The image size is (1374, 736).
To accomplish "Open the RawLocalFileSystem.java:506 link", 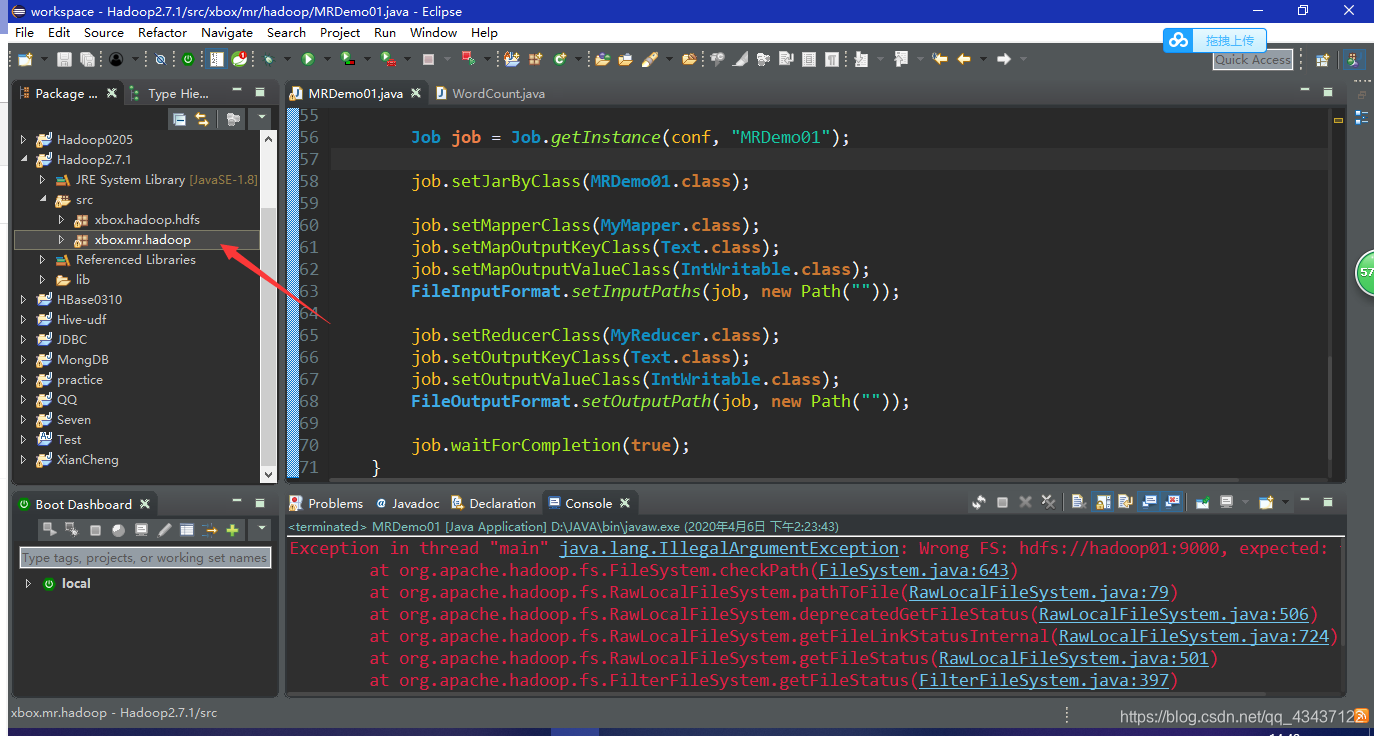I will (x=1173, y=614).
